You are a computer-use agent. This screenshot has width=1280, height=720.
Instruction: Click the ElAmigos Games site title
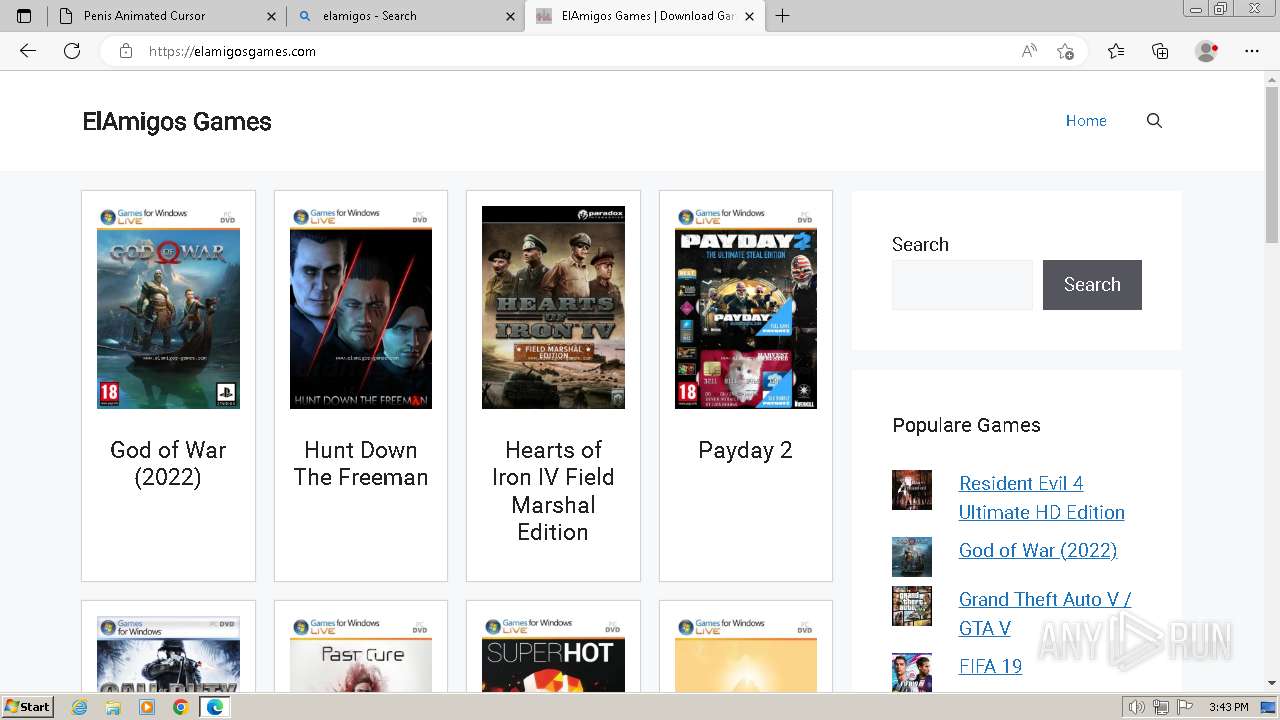177,122
